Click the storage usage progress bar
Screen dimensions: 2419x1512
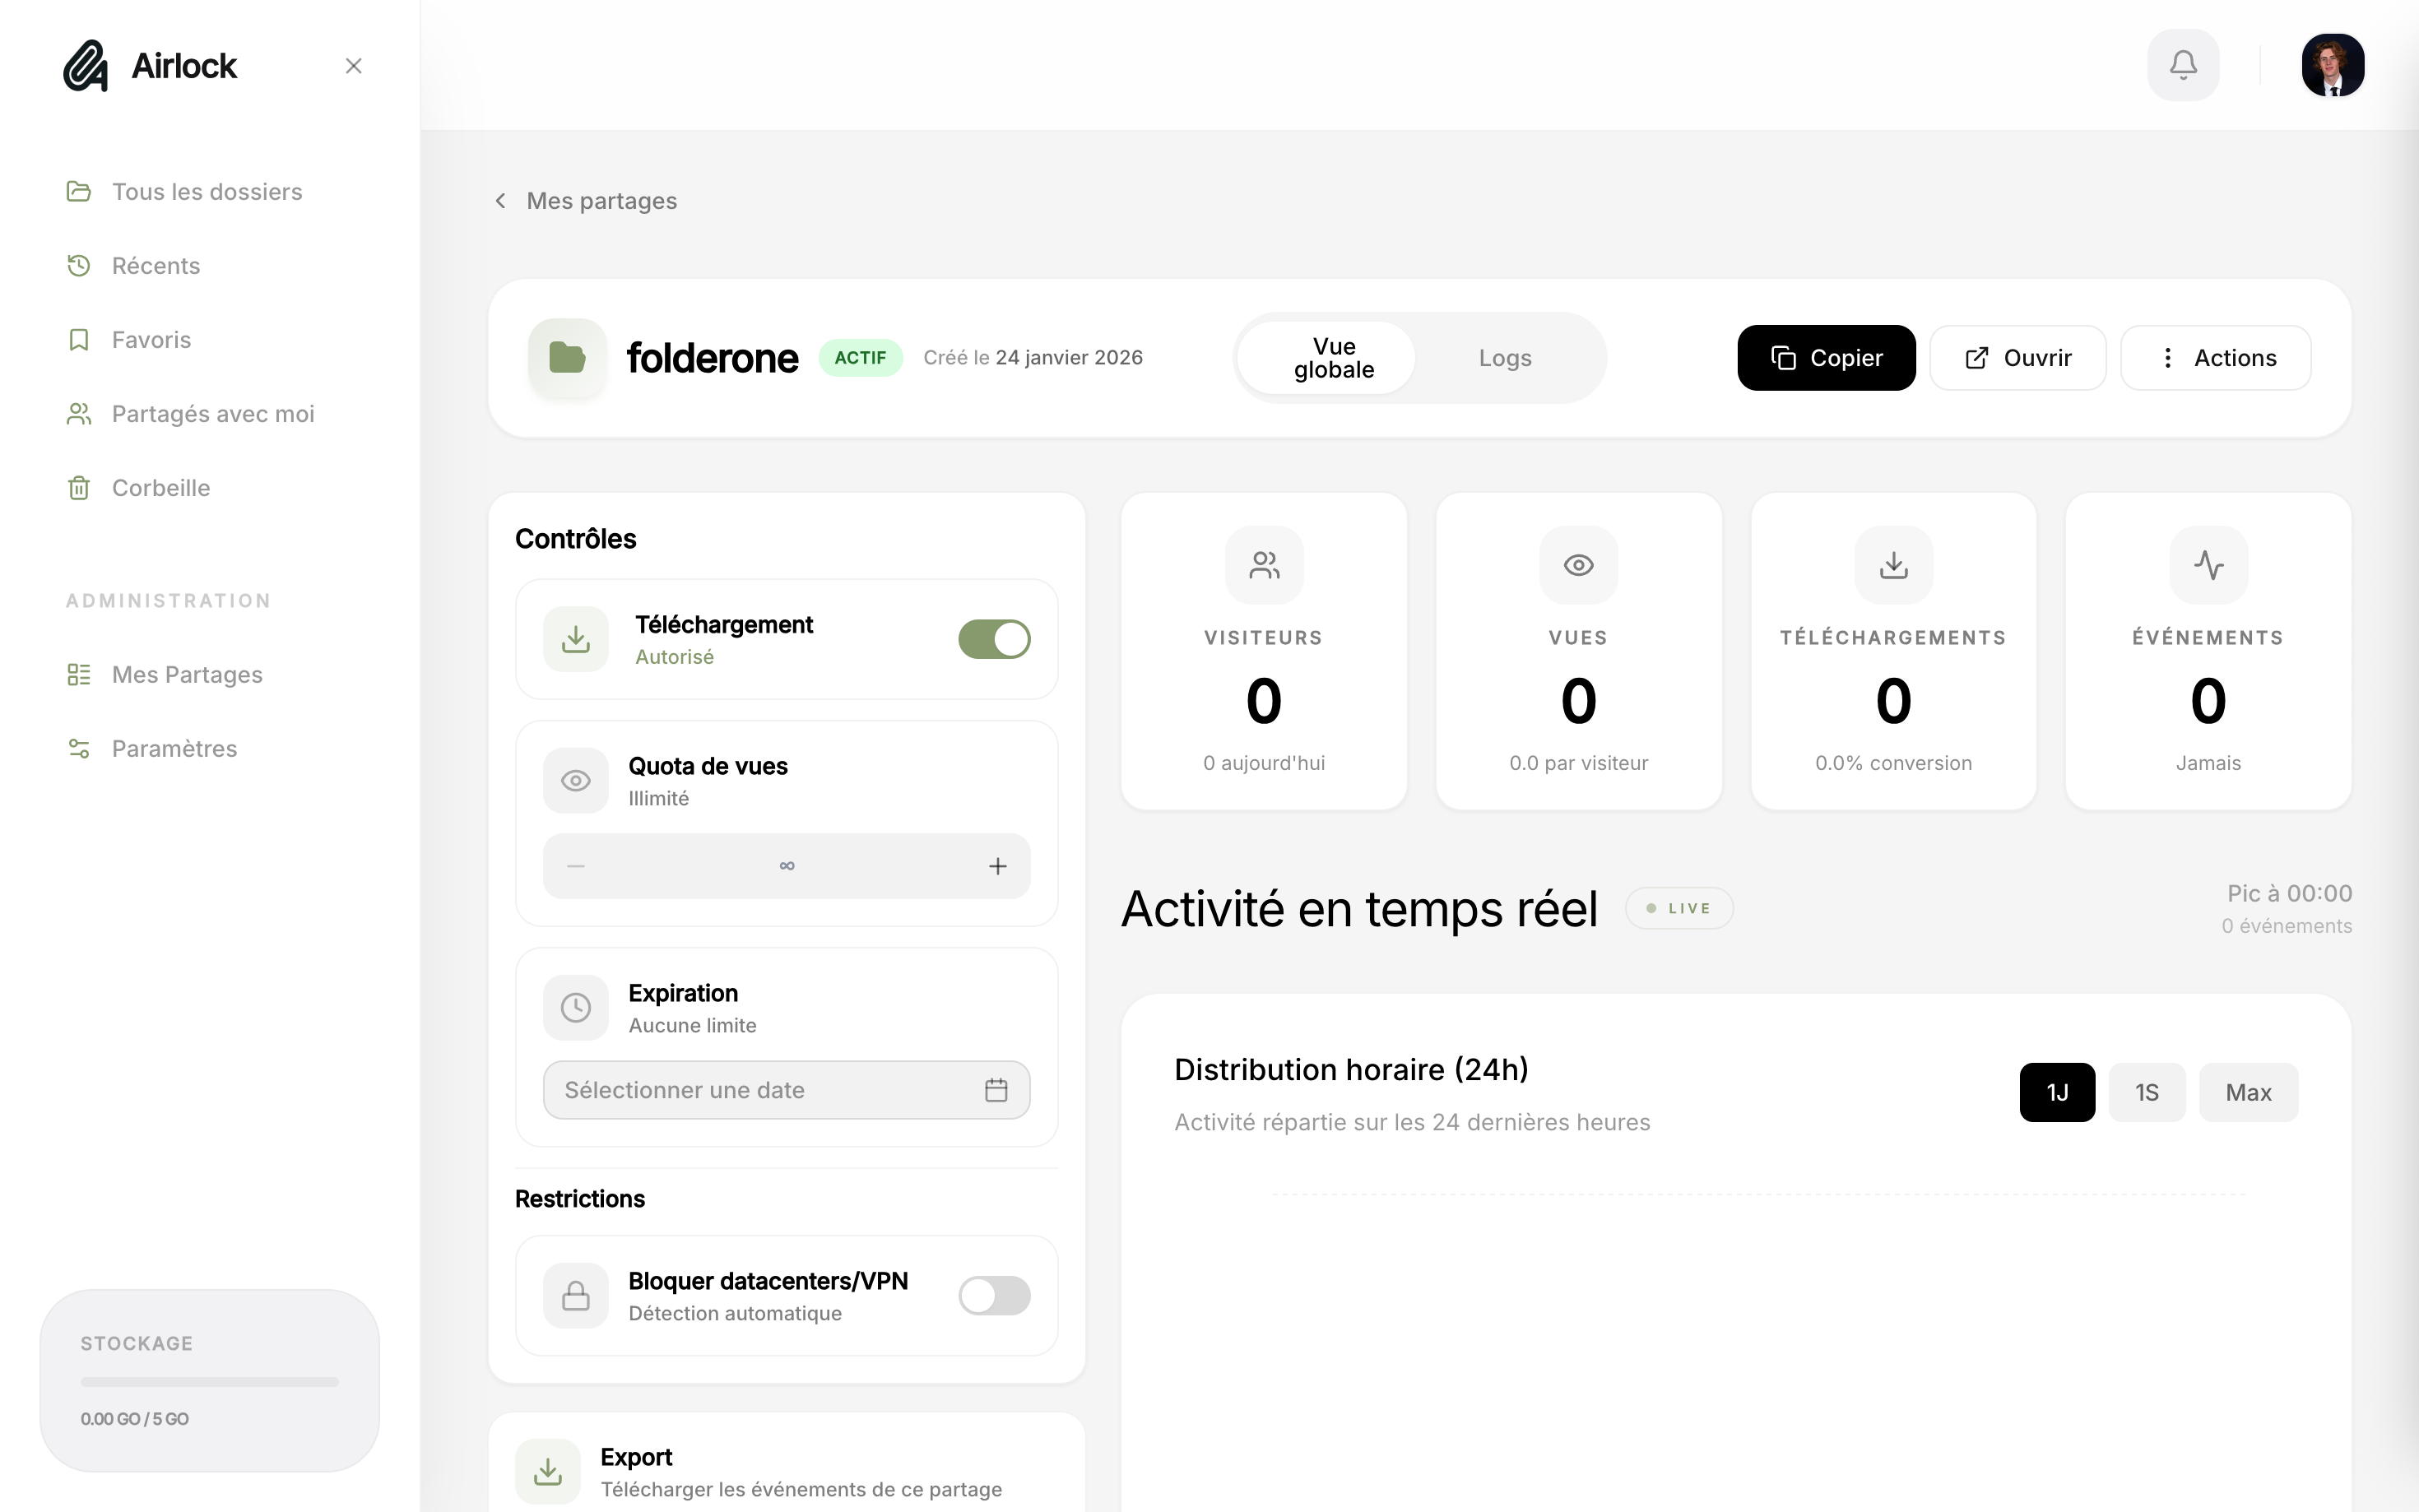pyautogui.click(x=208, y=1381)
